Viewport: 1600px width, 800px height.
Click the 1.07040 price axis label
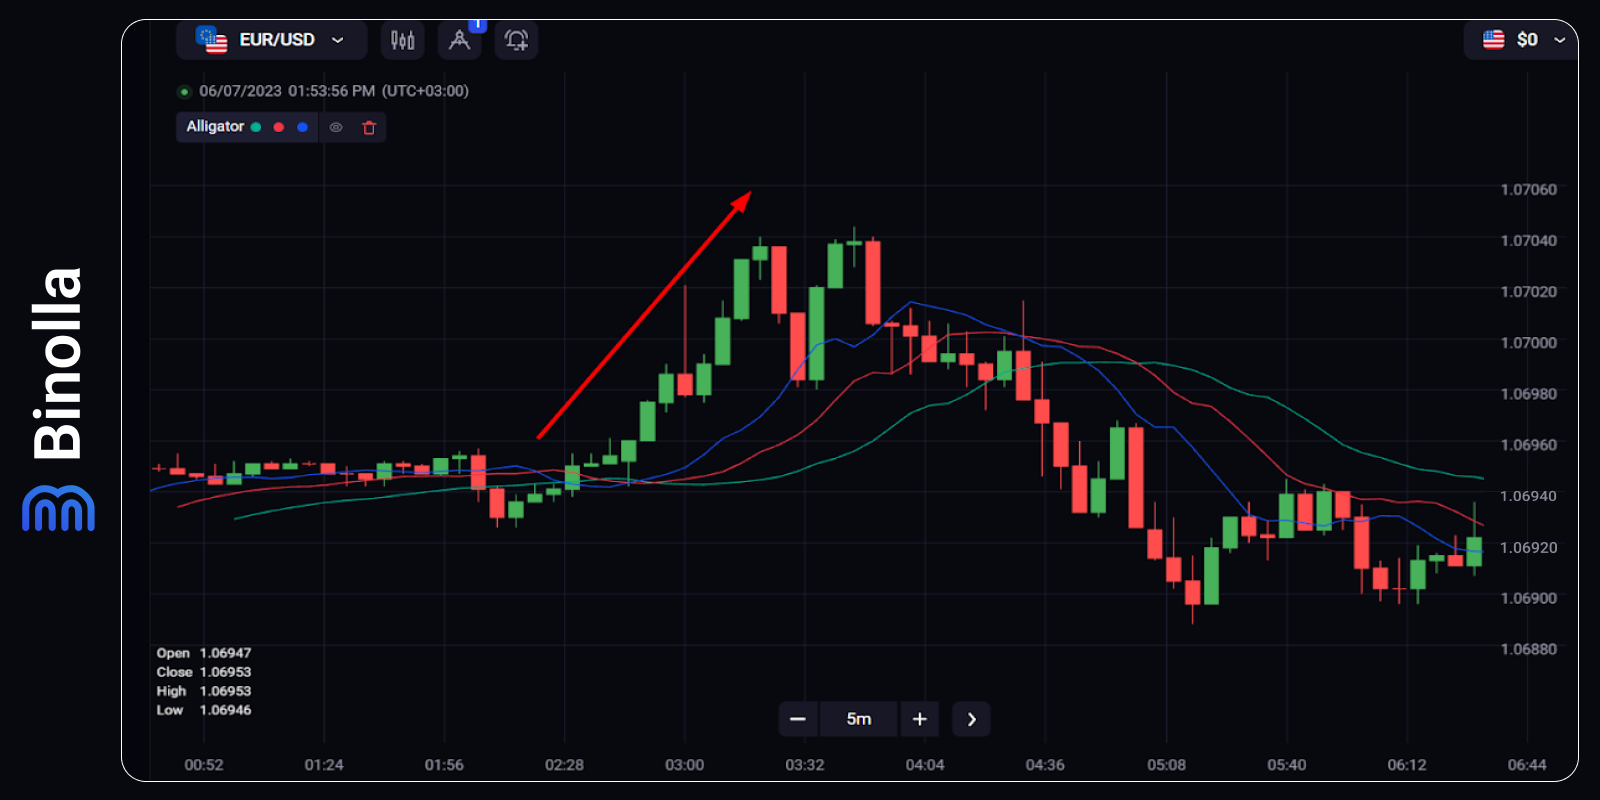1529,240
